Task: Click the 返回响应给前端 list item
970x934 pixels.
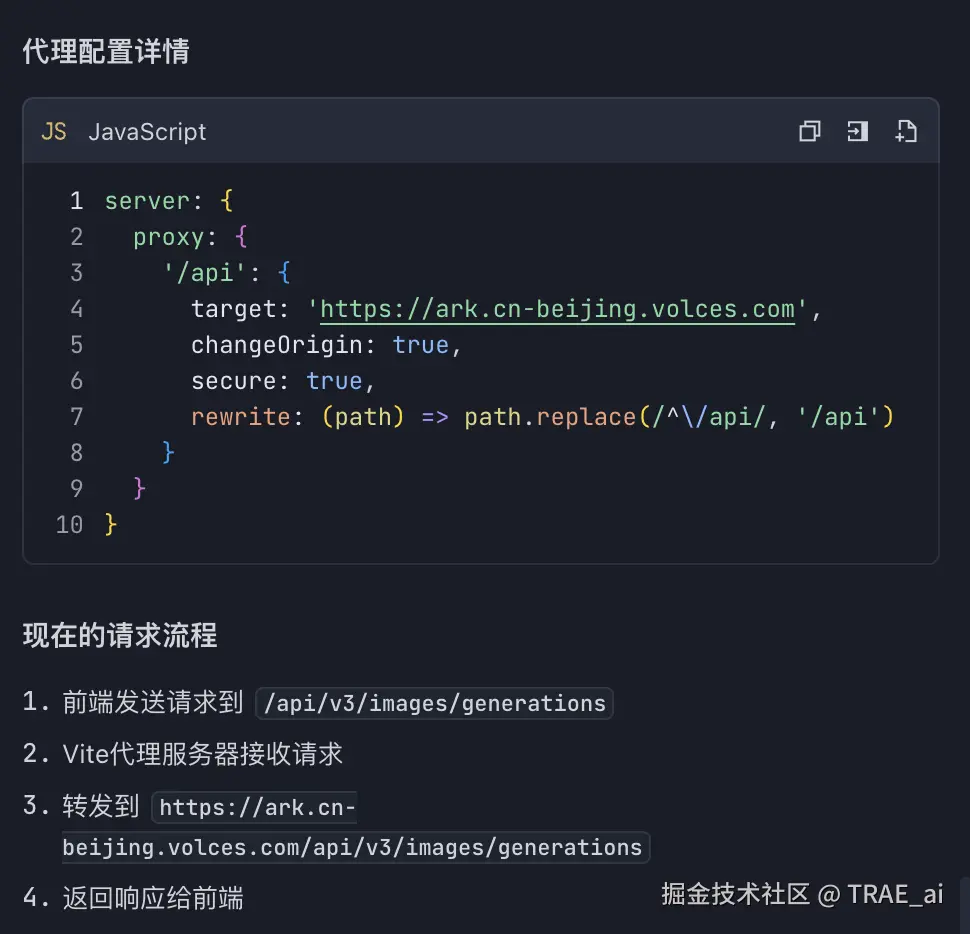Action: tap(153, 898)
